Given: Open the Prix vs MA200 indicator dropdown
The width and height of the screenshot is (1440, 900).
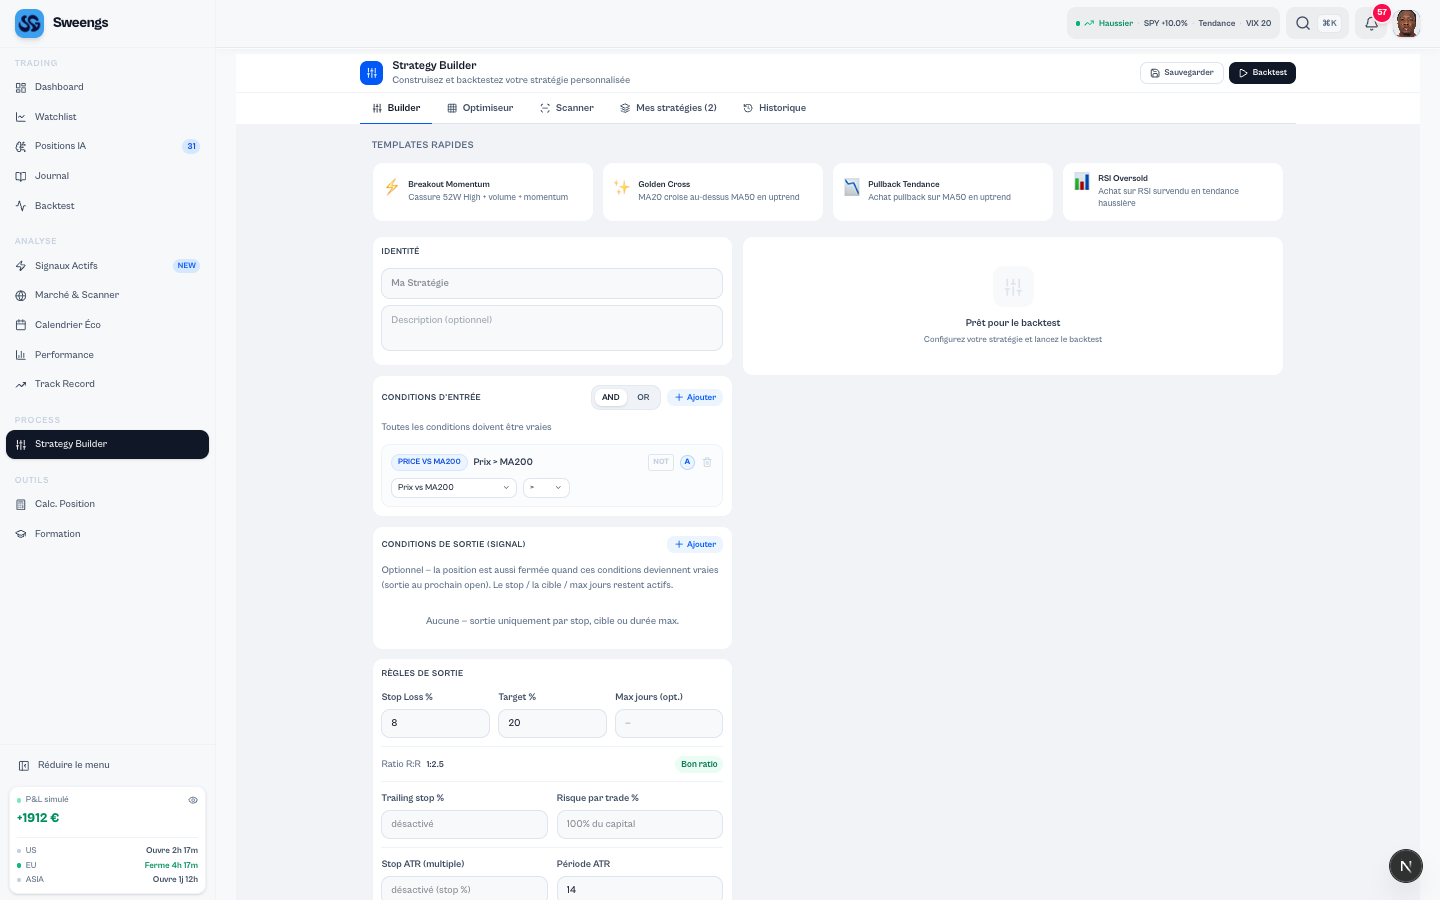Looking at the screenshot, I should coord(454,488).
